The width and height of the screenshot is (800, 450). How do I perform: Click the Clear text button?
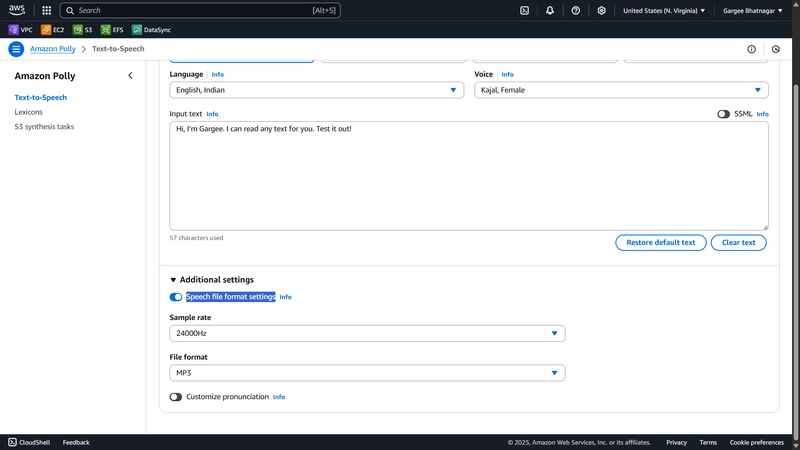[738, 242]
